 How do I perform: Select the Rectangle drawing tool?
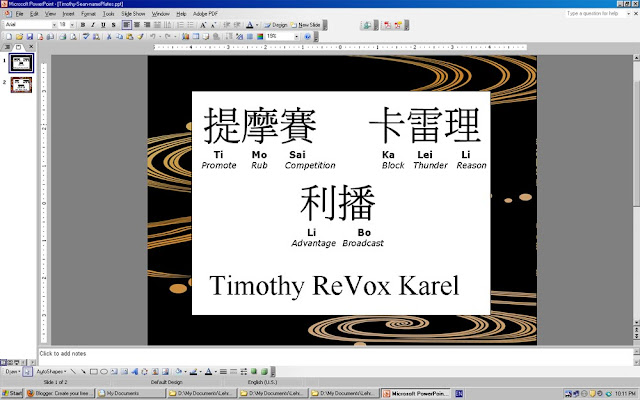pyautogui.click(x=93, y=371)
